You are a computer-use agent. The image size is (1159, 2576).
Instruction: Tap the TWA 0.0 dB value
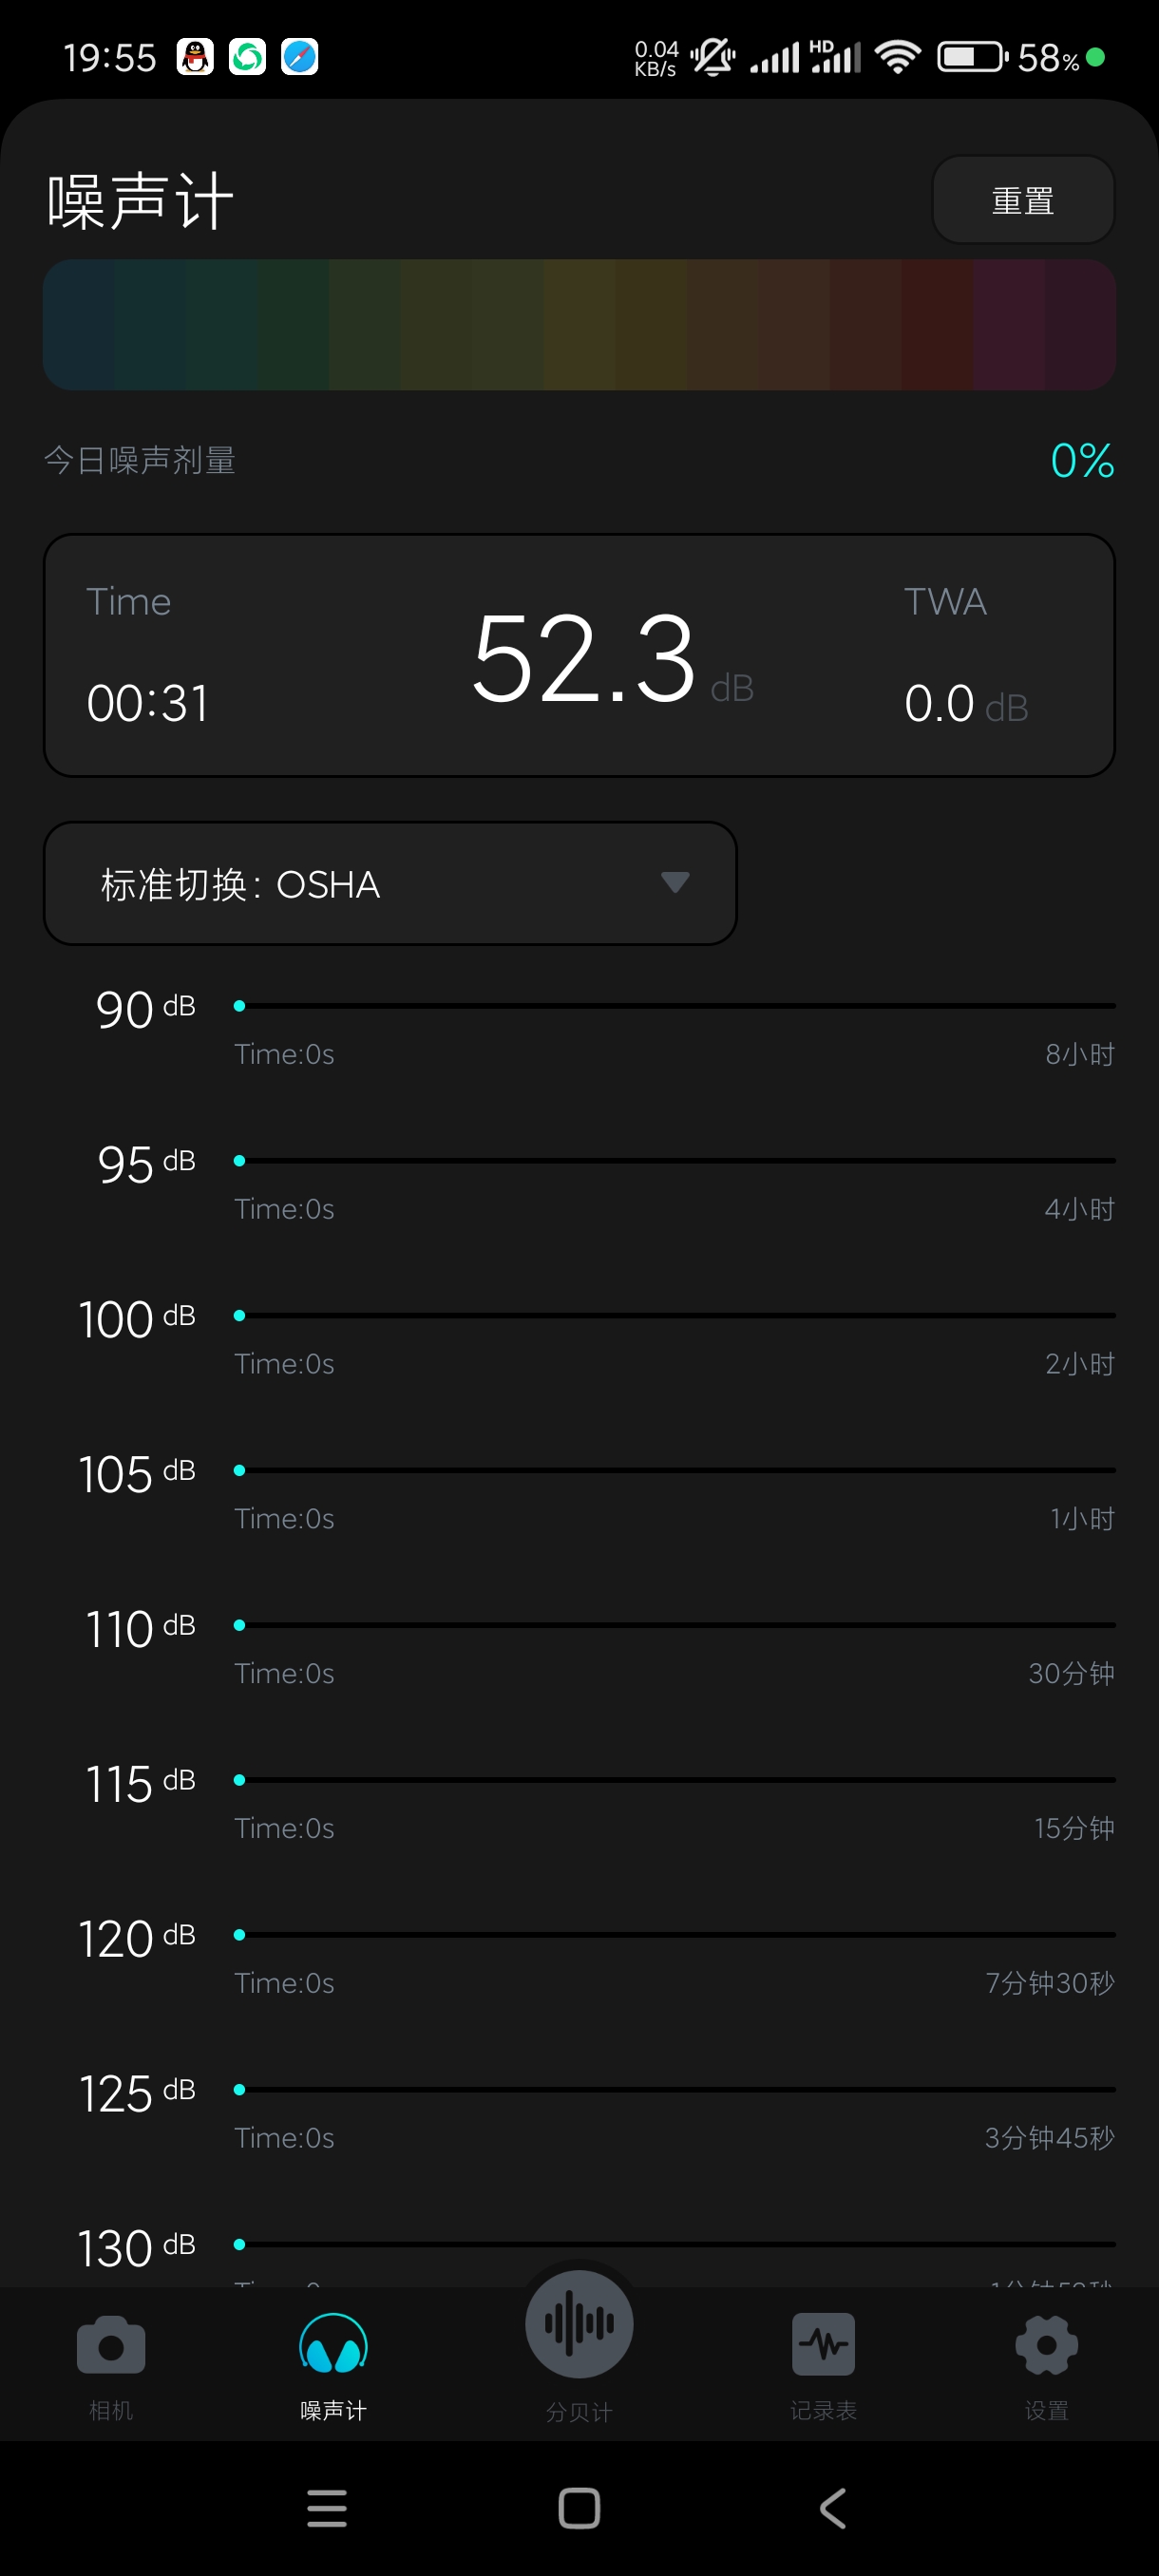(x=966, y=704)
